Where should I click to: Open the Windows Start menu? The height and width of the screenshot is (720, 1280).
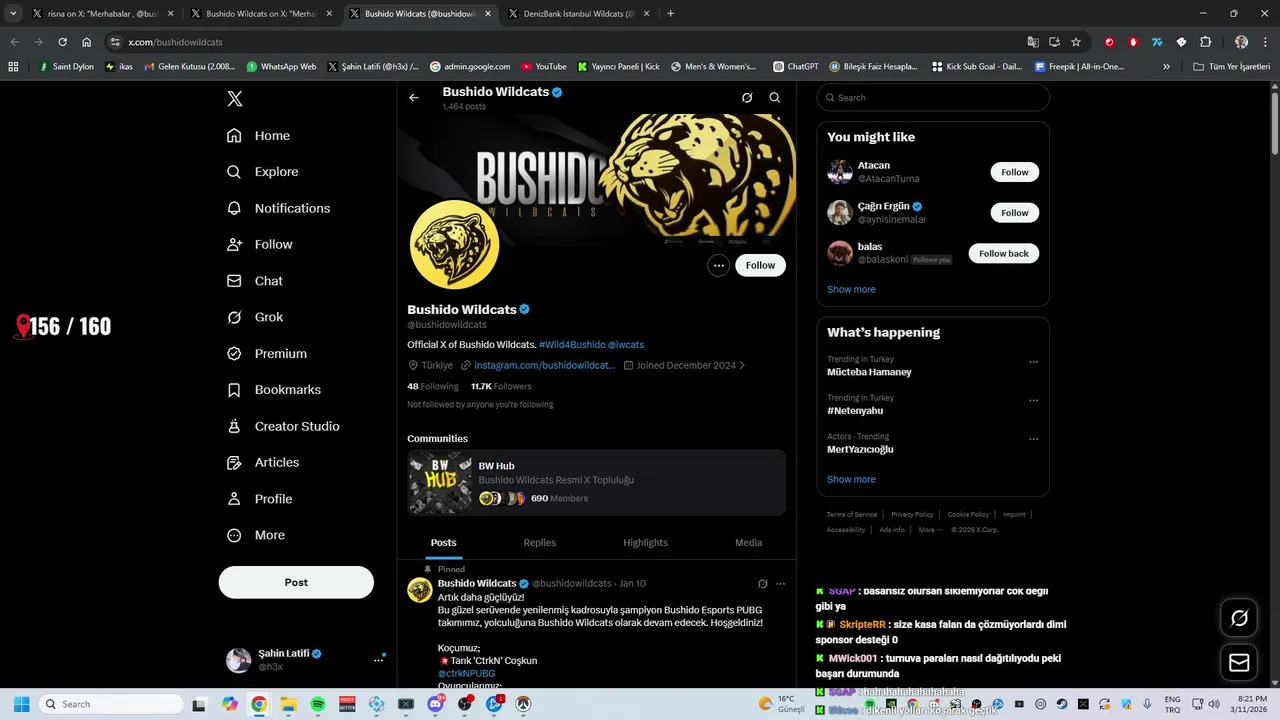pos(21,704)
